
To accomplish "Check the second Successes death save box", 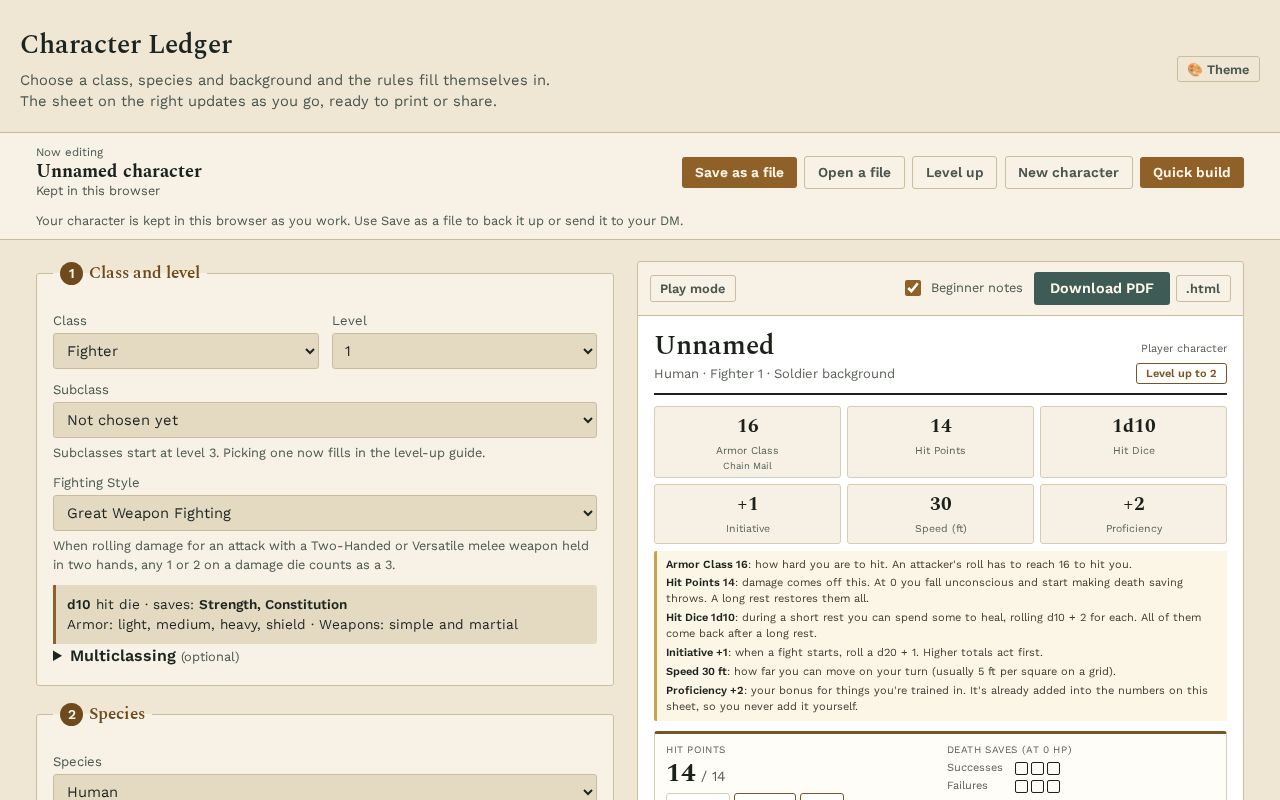I will tap(1037, 768).
